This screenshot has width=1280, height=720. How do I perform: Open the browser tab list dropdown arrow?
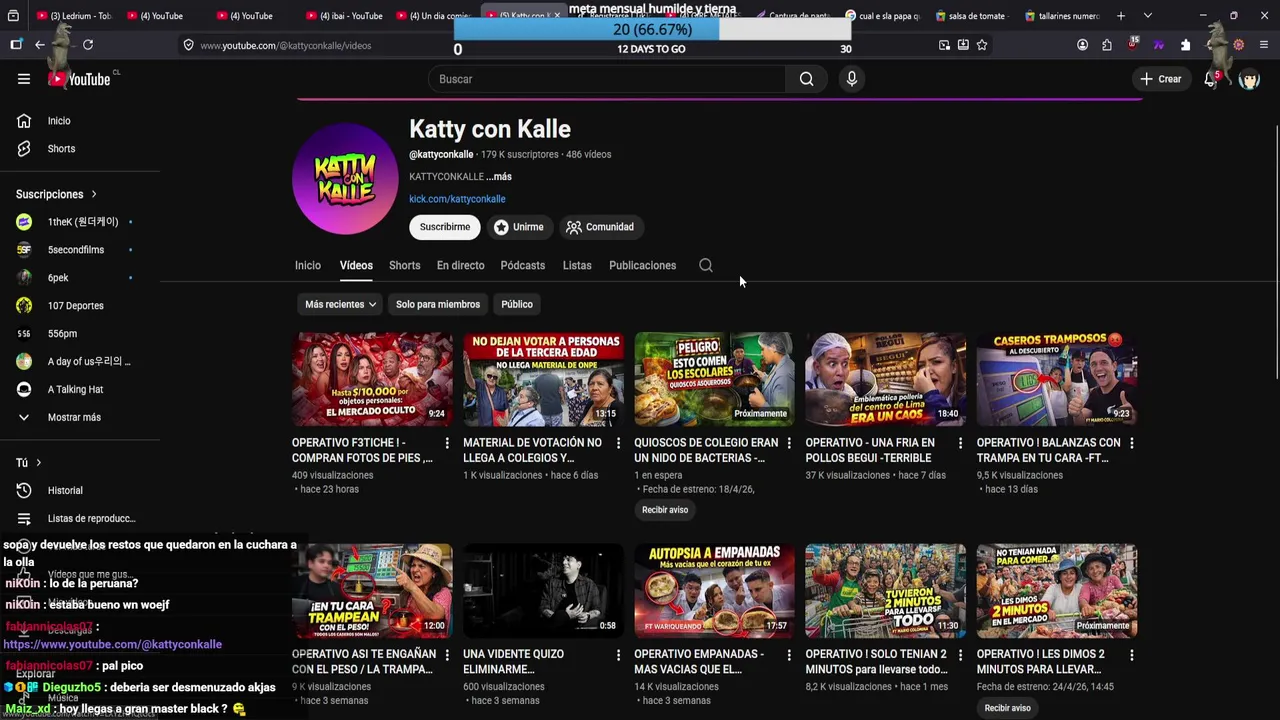tap(1147, 16)
